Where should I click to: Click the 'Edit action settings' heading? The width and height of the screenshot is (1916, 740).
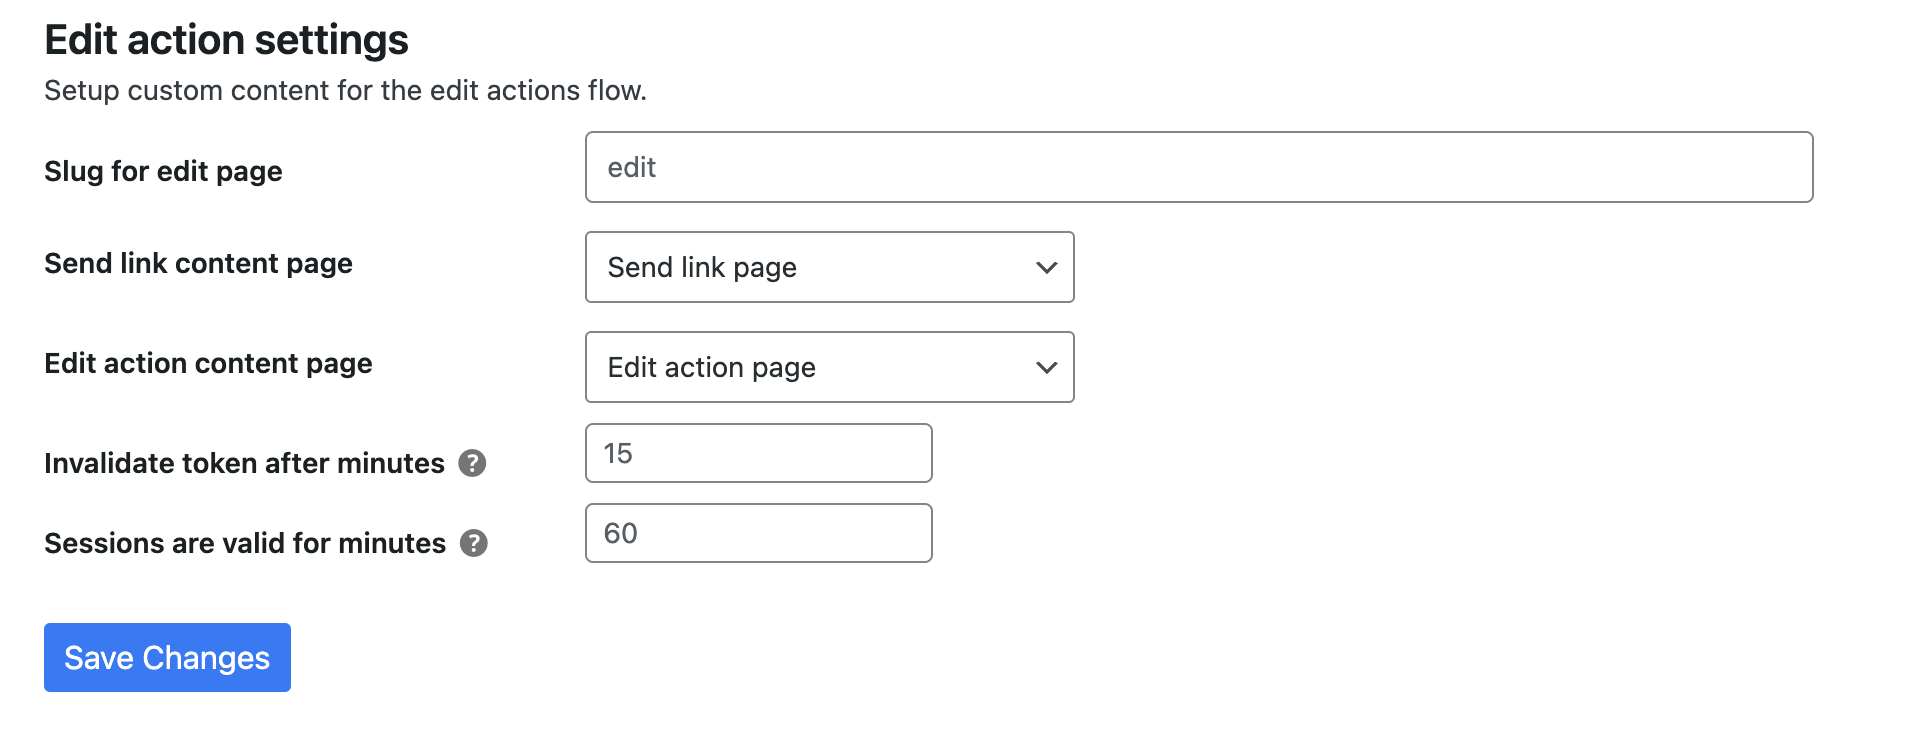pos(226,40)
